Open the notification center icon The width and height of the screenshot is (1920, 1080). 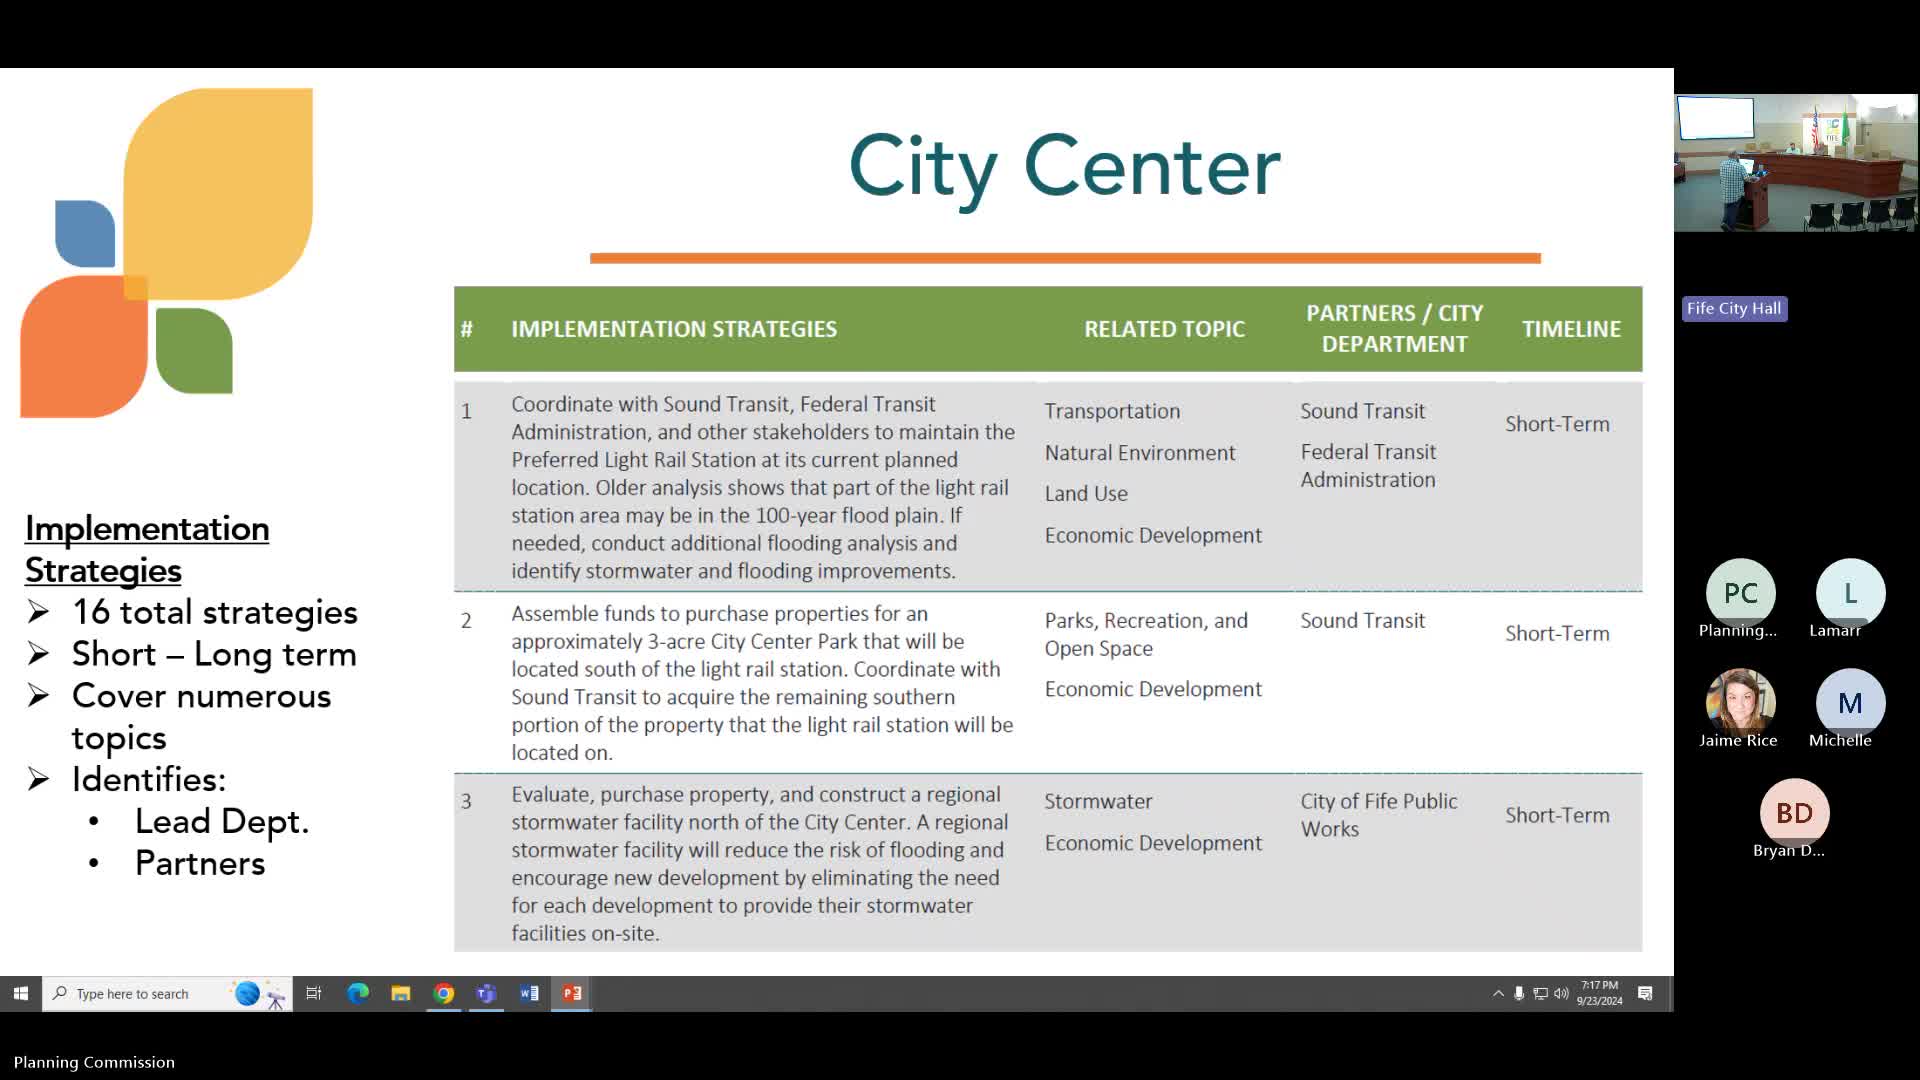click(x=1645, y=993)
